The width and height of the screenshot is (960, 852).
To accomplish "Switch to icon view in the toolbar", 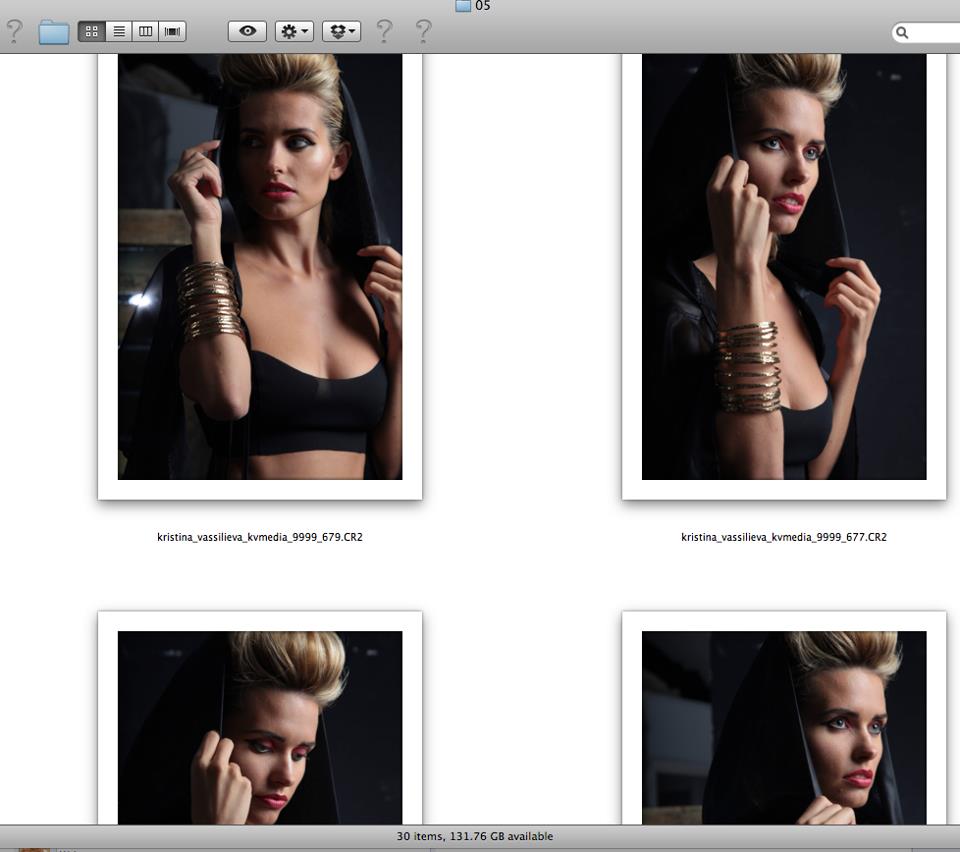I will 92,31.
